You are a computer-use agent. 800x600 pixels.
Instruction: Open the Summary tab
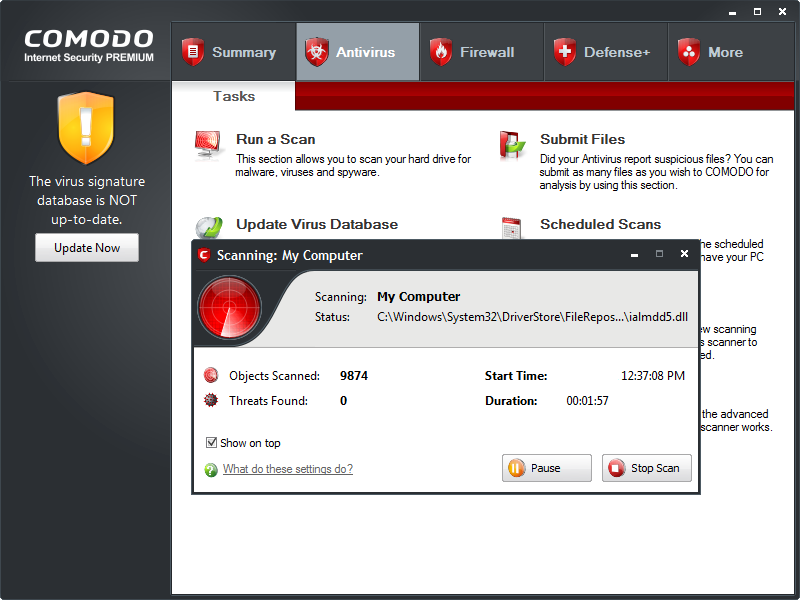[x=233, y=52]
